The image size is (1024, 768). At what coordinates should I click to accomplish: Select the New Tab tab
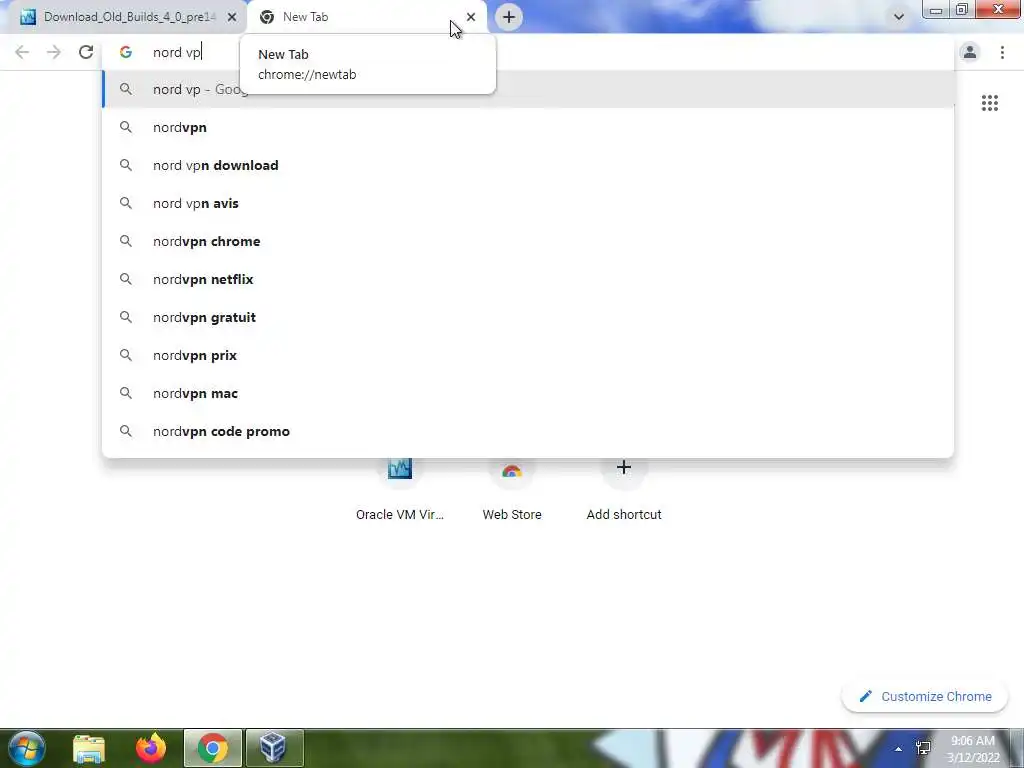pyautogui.click(x=366, y=17)
